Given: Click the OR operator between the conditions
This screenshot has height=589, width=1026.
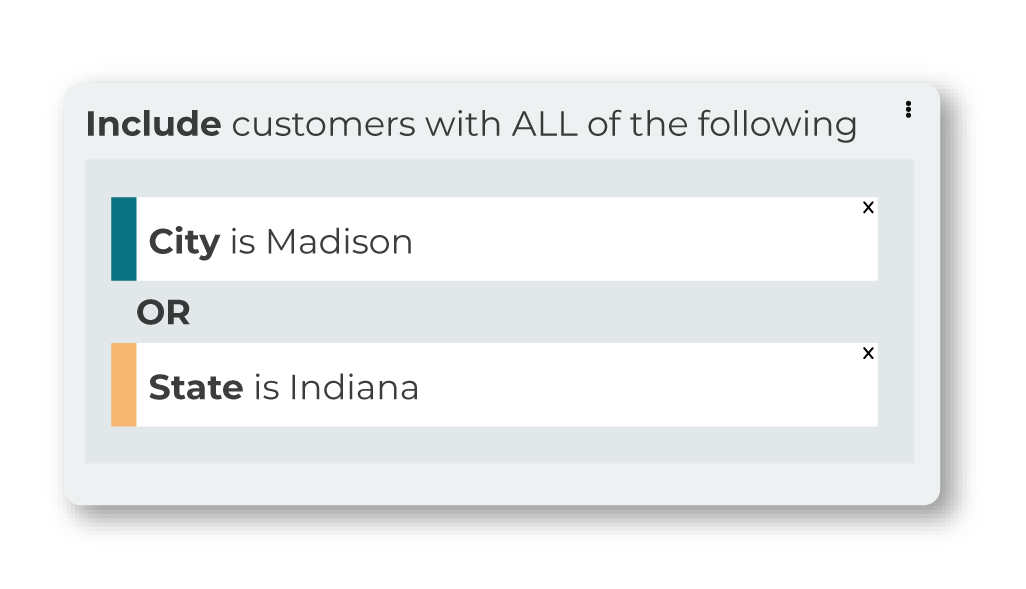Looking at the screenshot, I should pos(163,312).
